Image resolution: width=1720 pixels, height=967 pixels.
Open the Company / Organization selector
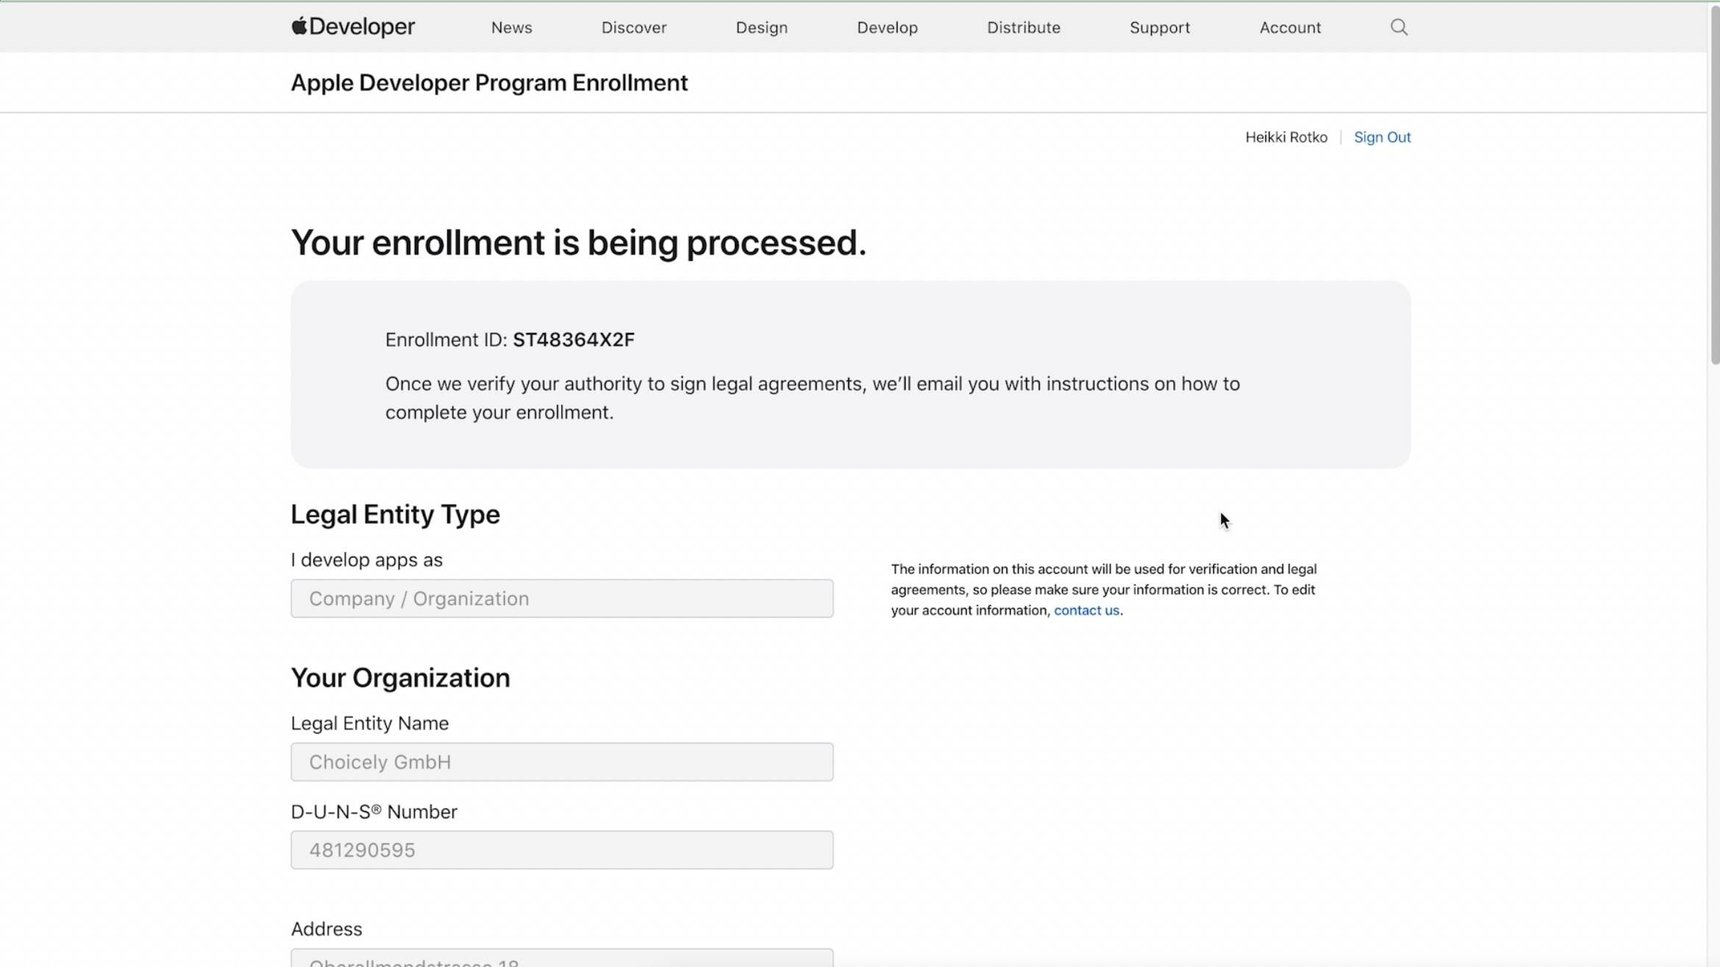(562, 598)
